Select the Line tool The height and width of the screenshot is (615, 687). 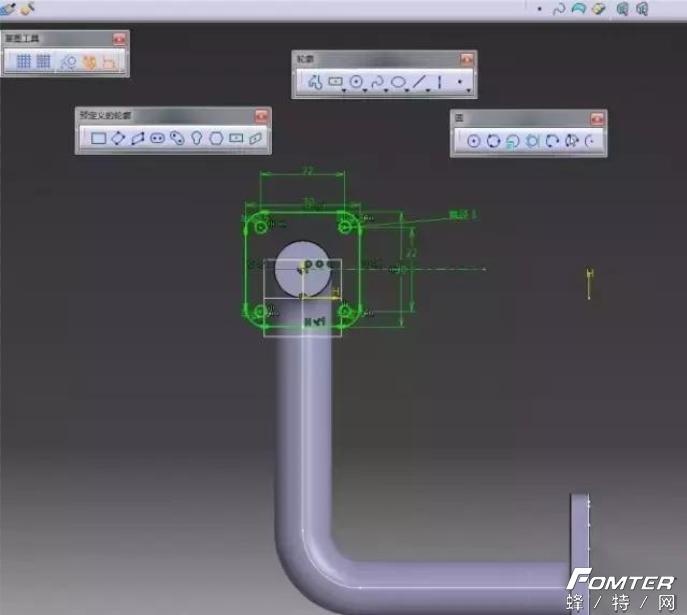point(420,81)
